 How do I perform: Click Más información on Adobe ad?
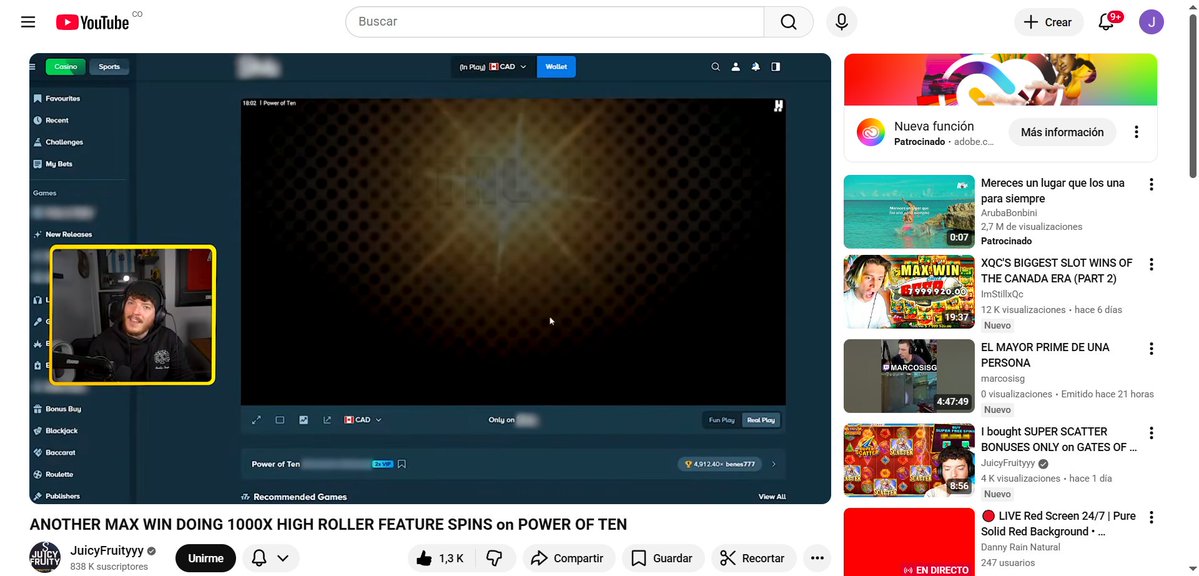coord(1062,132)
